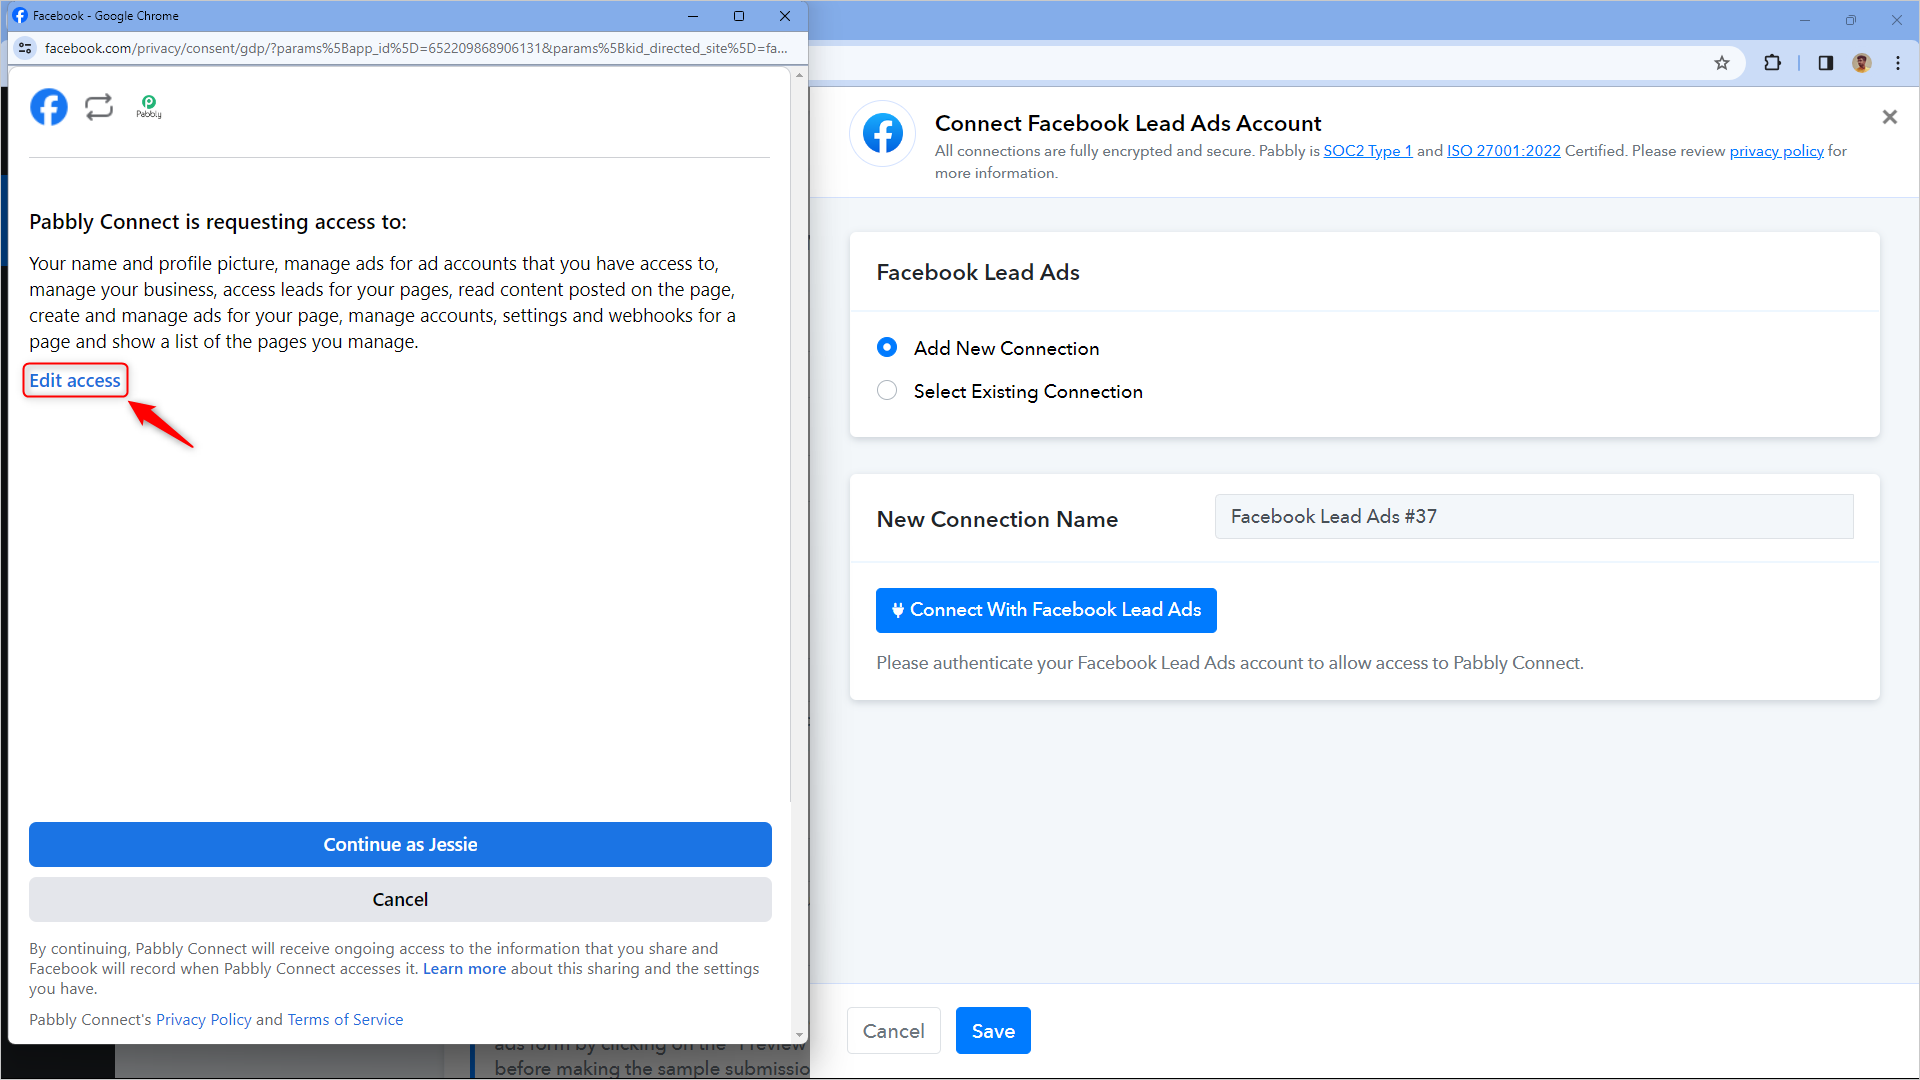Click Save in the connection dialog
1920x1080 pixels.
coord(993,1031)
